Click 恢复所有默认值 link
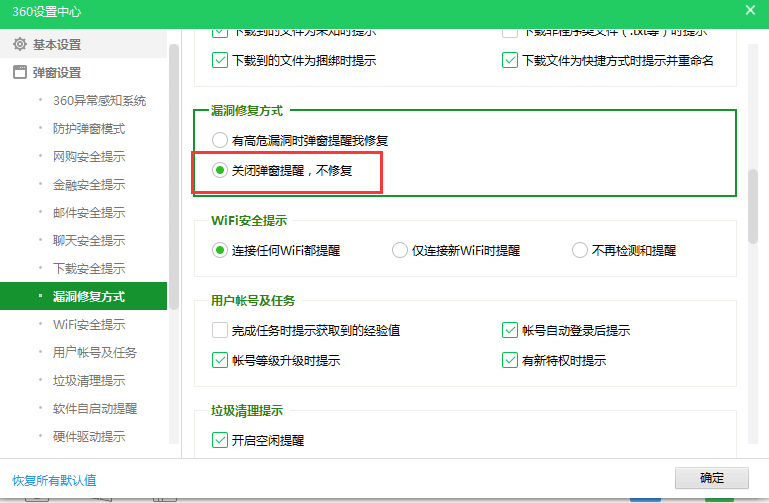Image resolution: width=769 pixels, height=503 pixels. coord(54,480)
